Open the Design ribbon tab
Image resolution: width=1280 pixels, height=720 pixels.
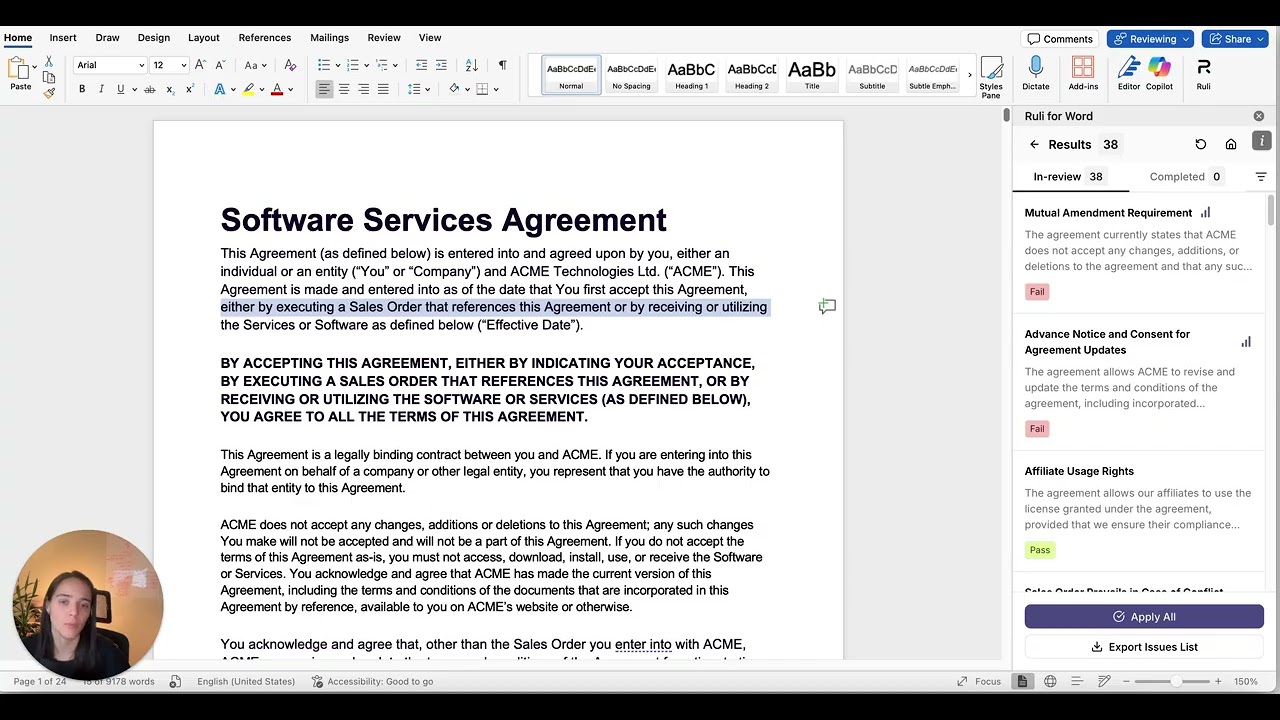point(154,38)
